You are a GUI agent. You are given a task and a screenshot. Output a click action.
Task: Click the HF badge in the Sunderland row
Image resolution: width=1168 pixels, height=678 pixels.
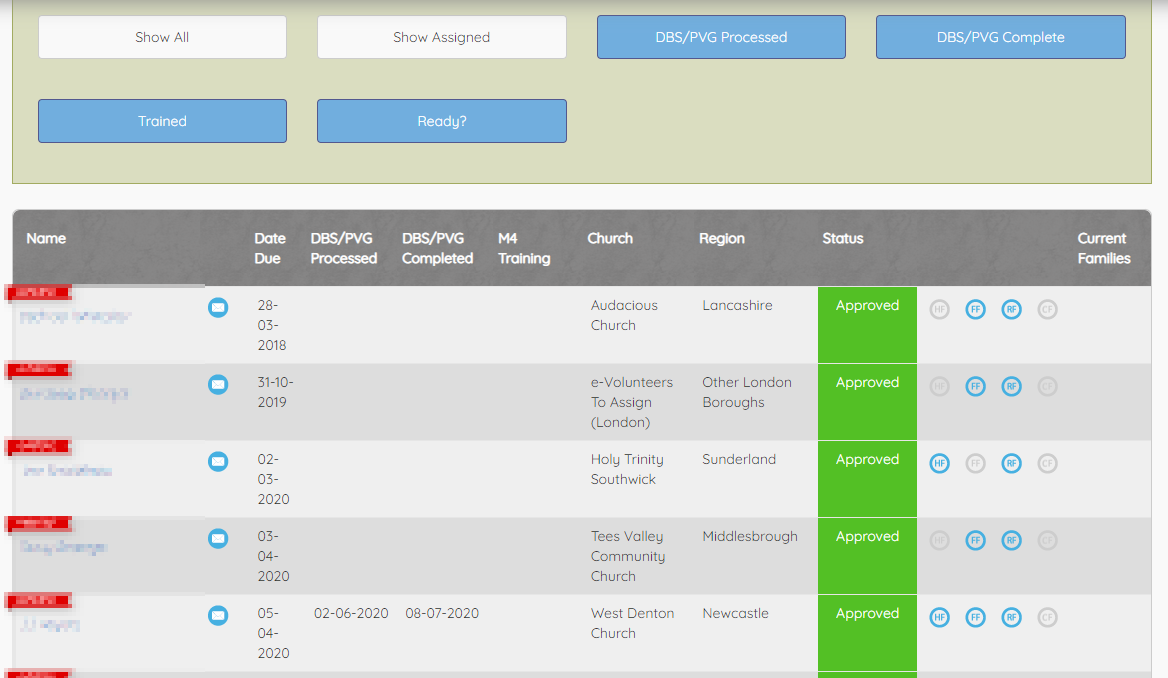pos(939,463)
